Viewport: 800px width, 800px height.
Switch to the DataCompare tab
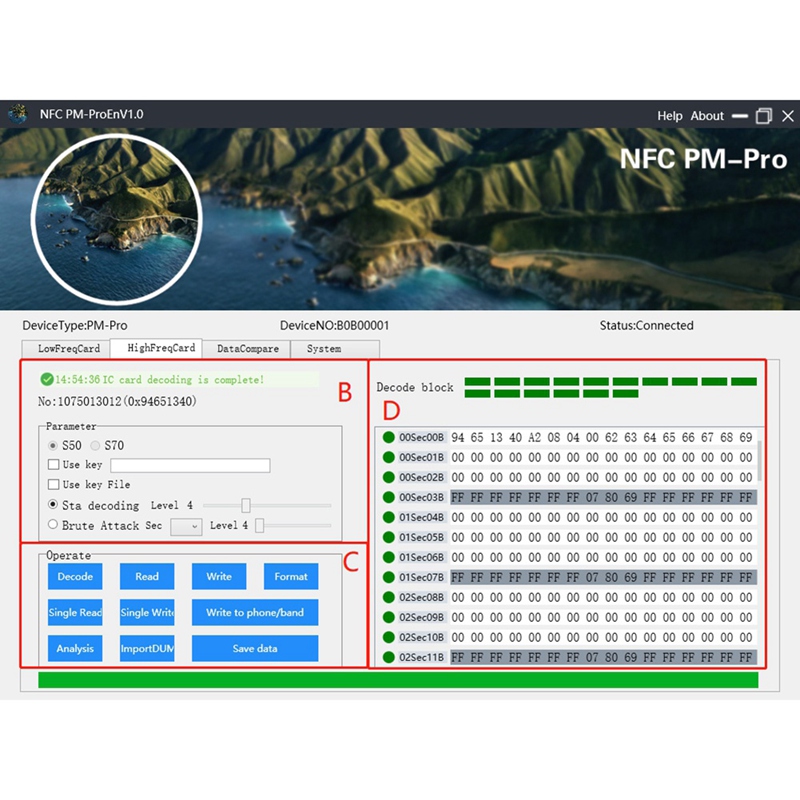(247, 348)
